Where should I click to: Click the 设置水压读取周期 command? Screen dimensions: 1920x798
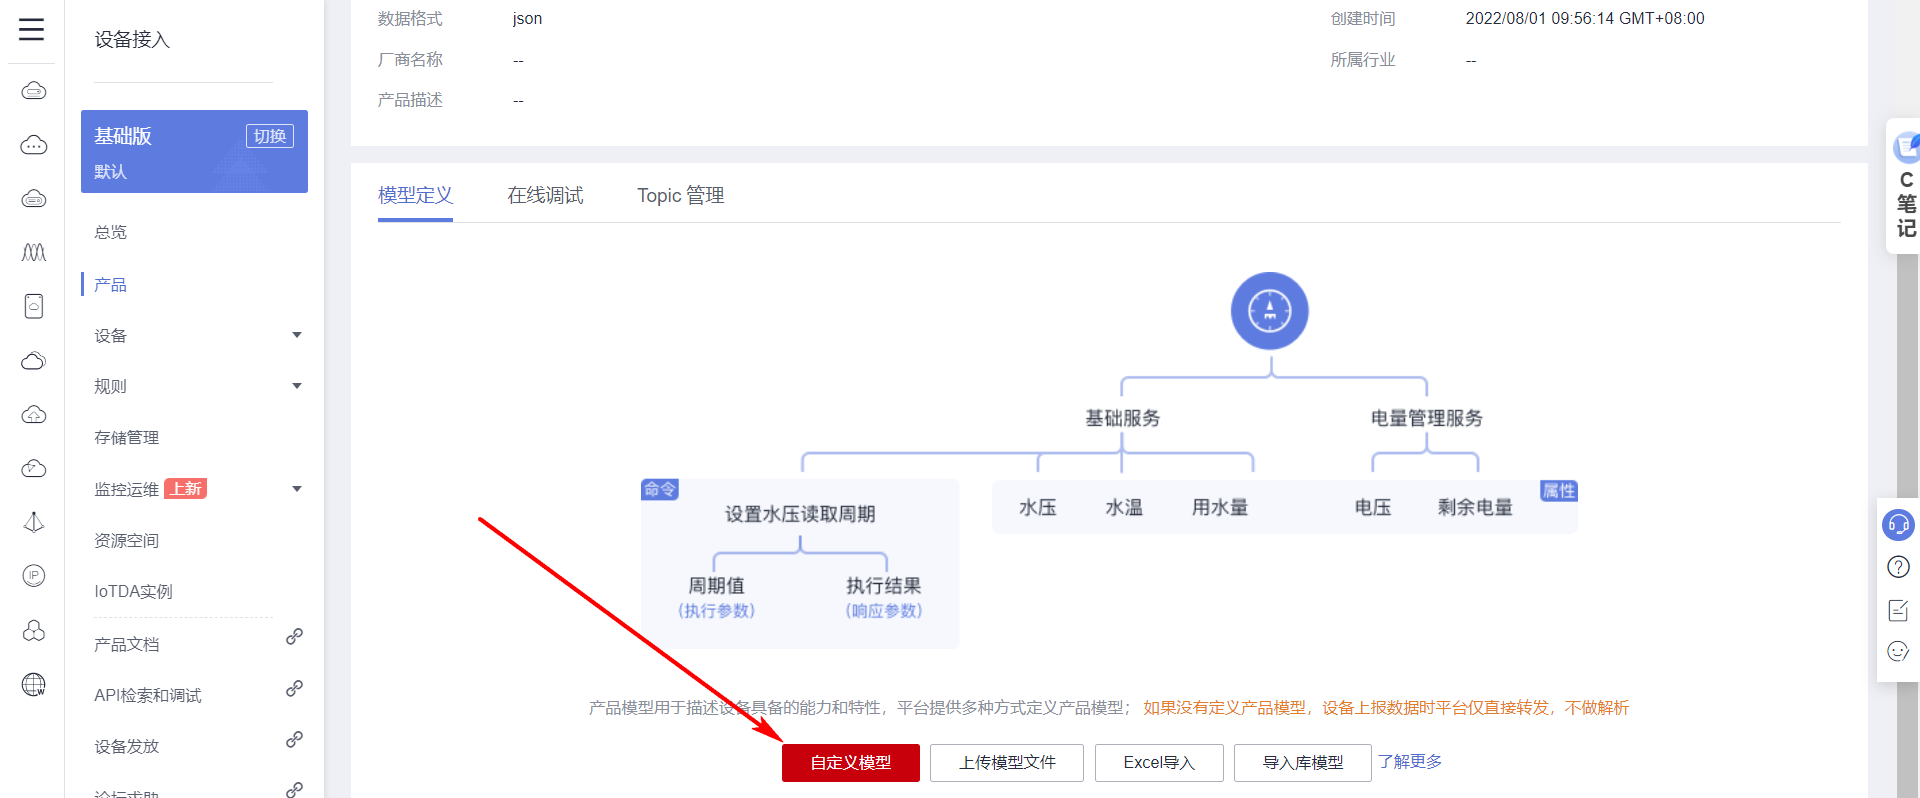tap(800, 514)
